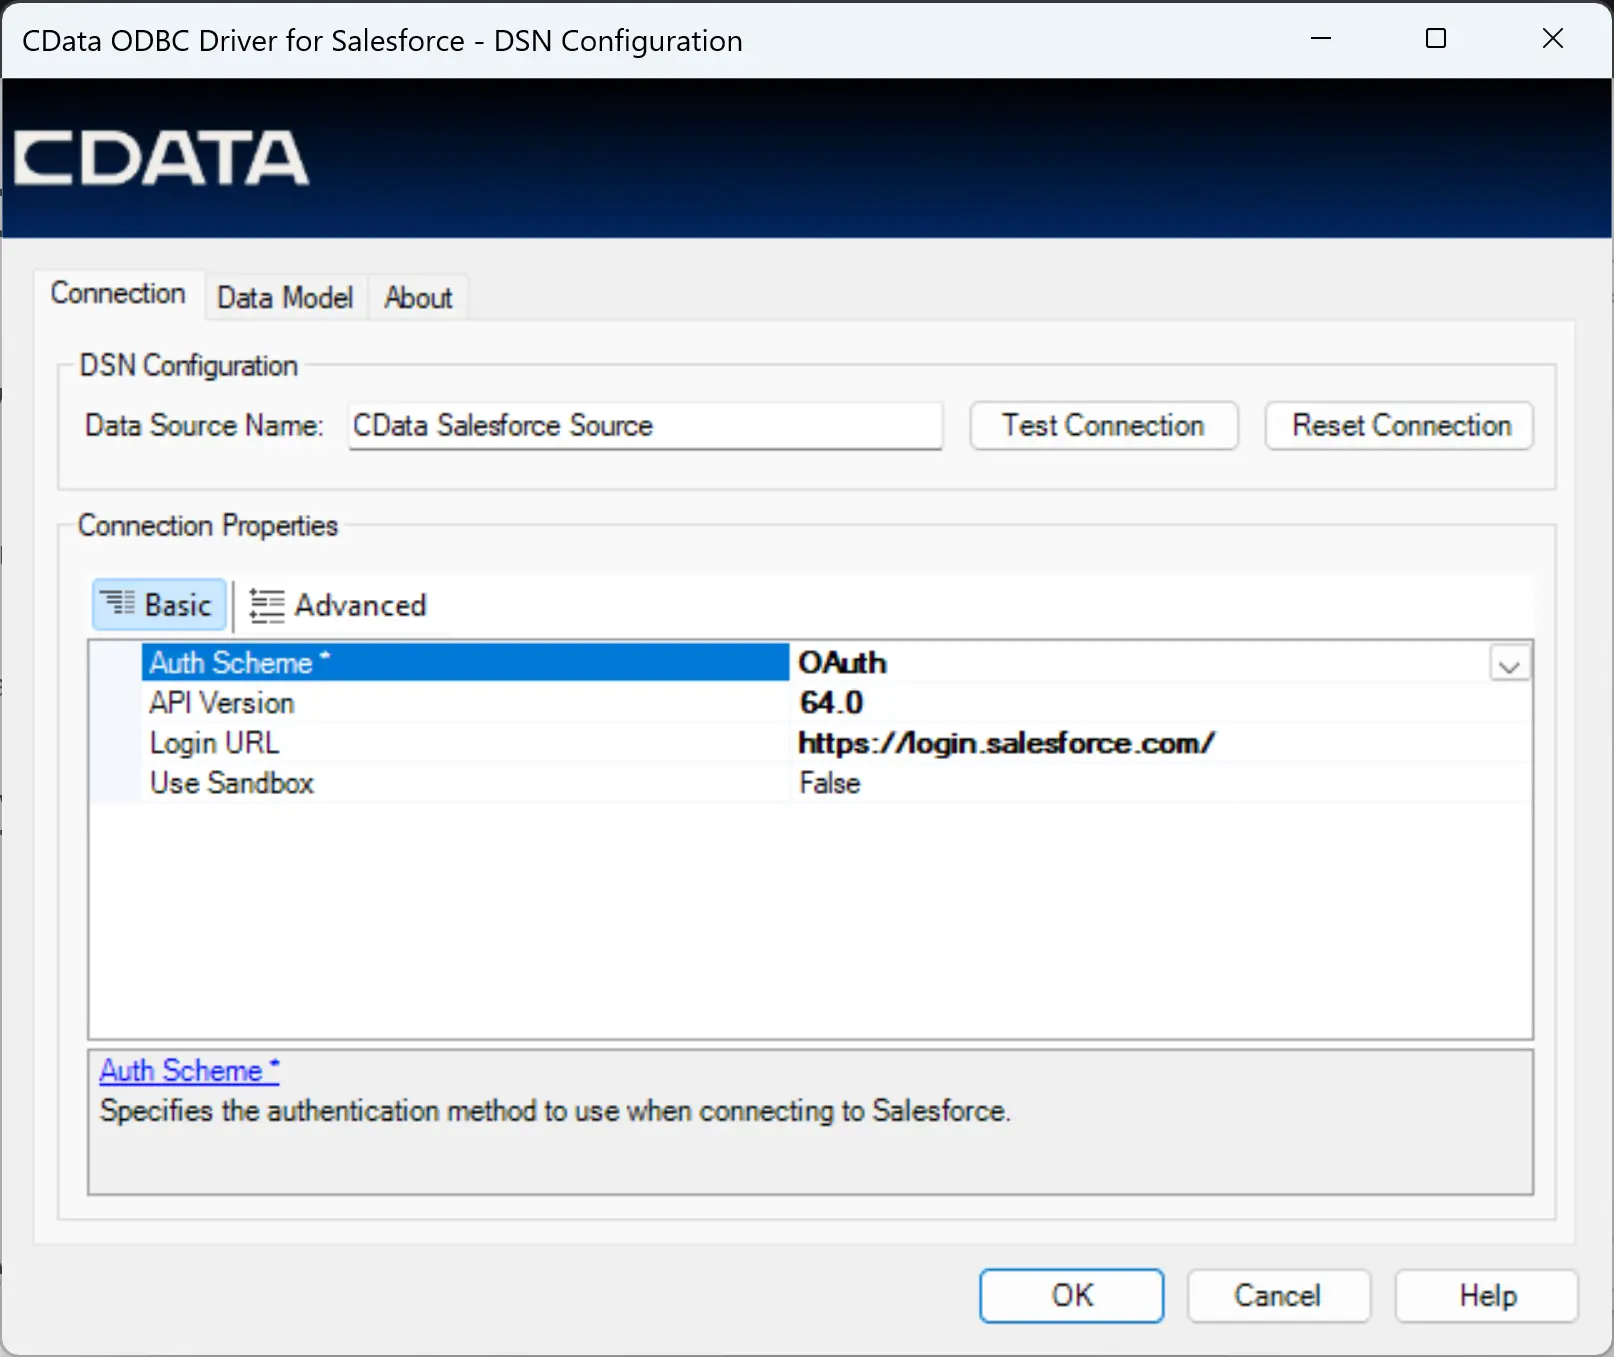
Task: Click the Test Connection button
Action: [1103, 426]
